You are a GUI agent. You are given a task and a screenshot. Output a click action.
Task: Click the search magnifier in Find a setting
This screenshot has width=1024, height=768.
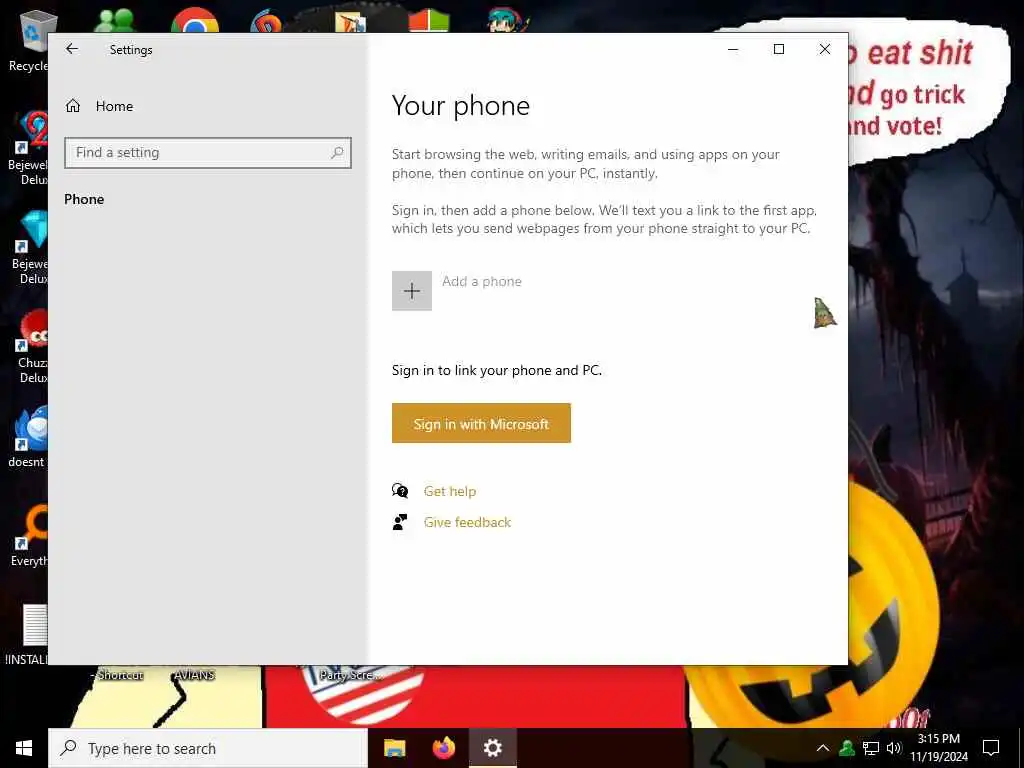point(337,153)
